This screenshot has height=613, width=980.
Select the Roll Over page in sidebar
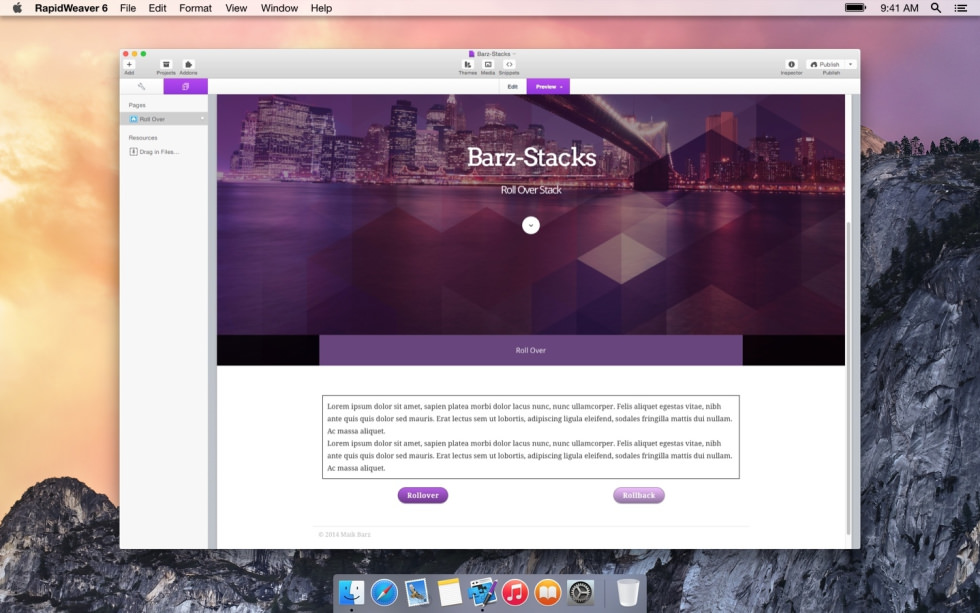164,119
